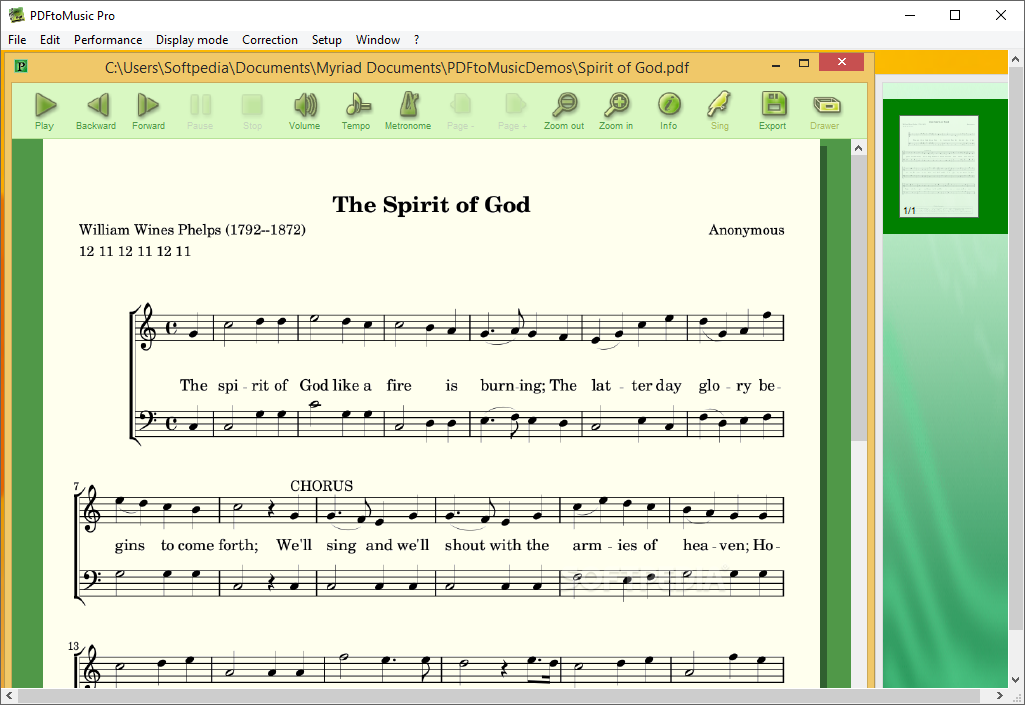Click the score title 'The Spirit of God'
Viewport: 1025px width, 705px height.
pyautogui.click(x=431, y=205)
